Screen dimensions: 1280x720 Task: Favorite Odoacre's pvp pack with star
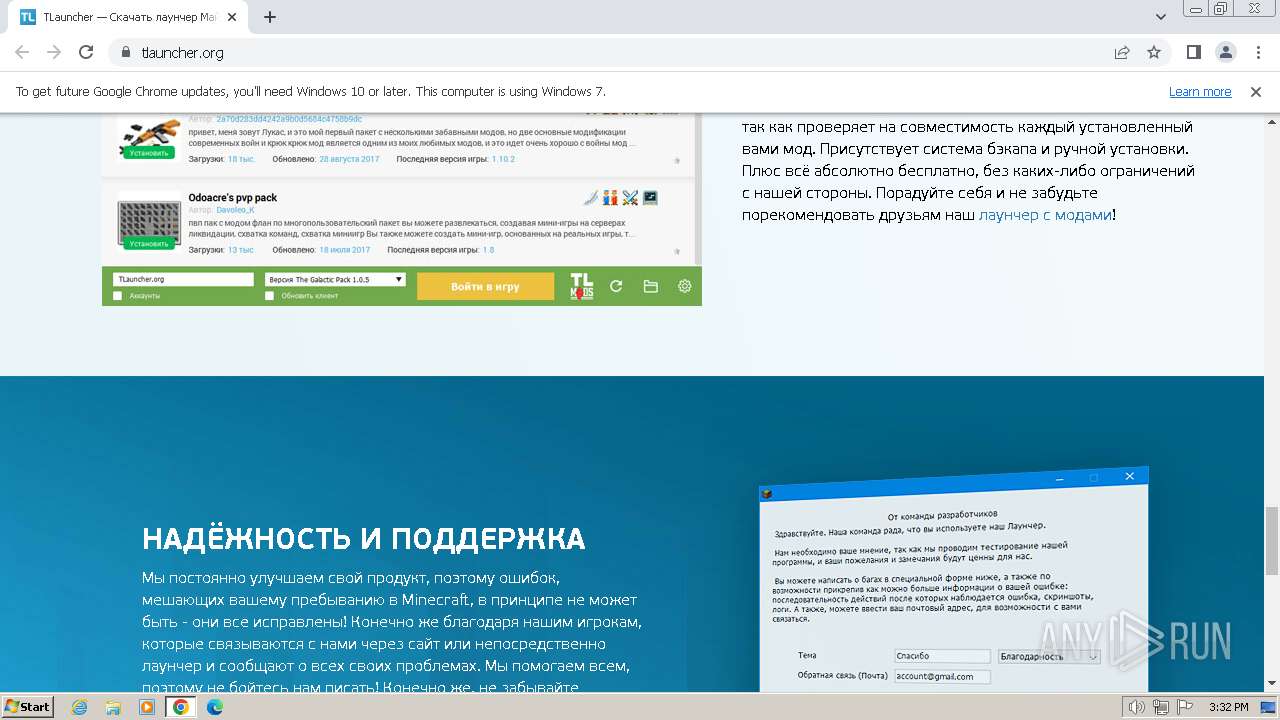click(676, 250)
